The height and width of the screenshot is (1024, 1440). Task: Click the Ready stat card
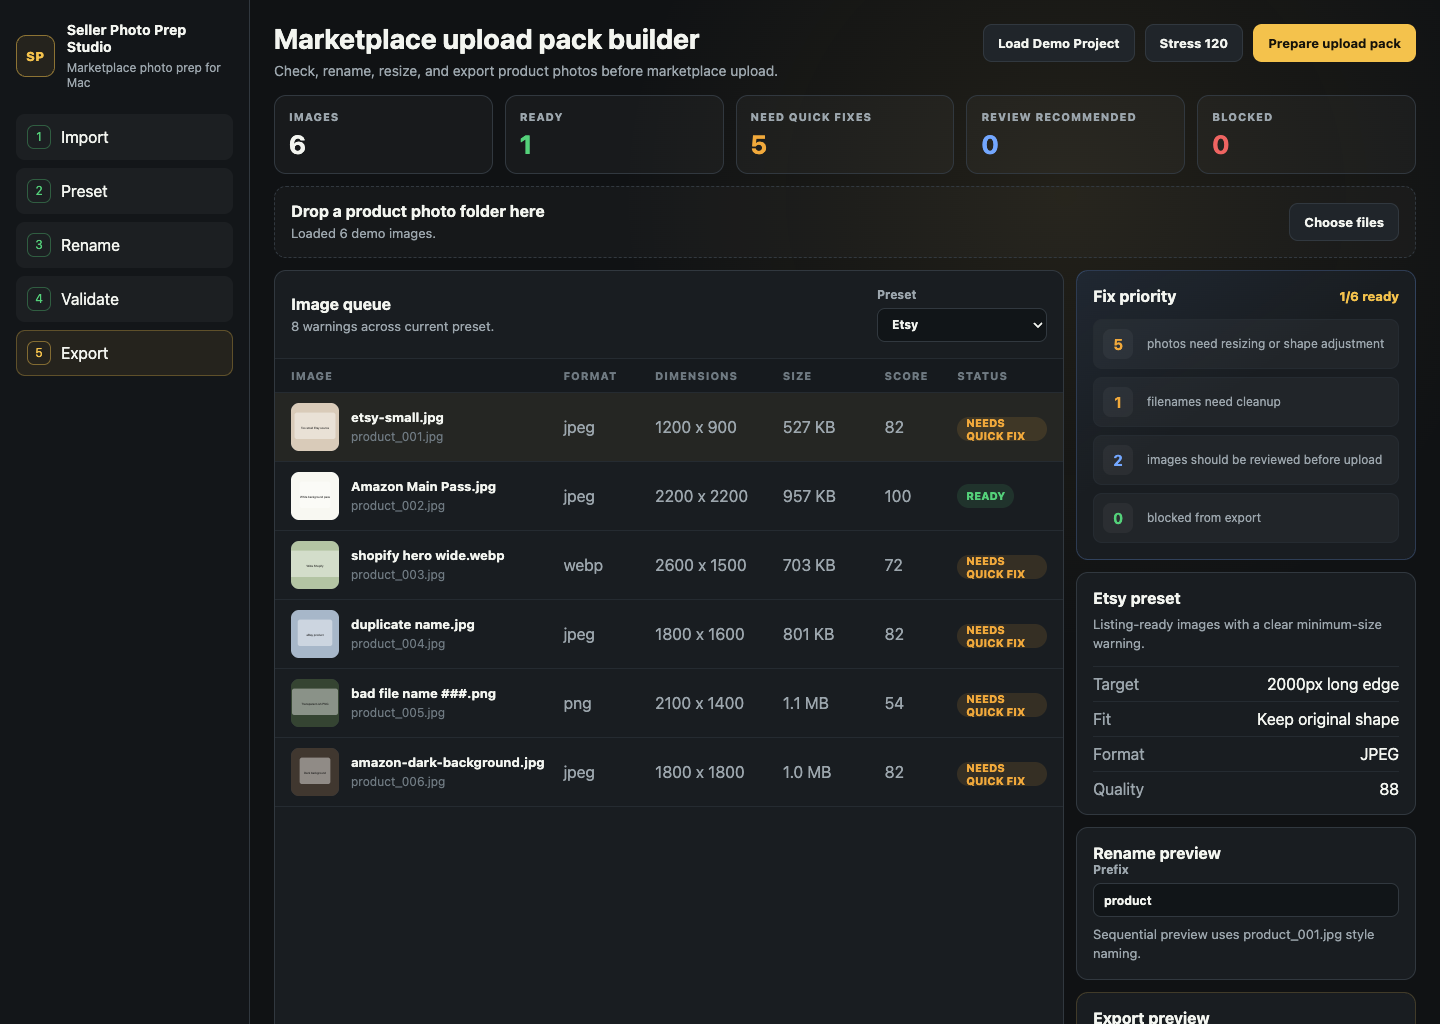614,135
